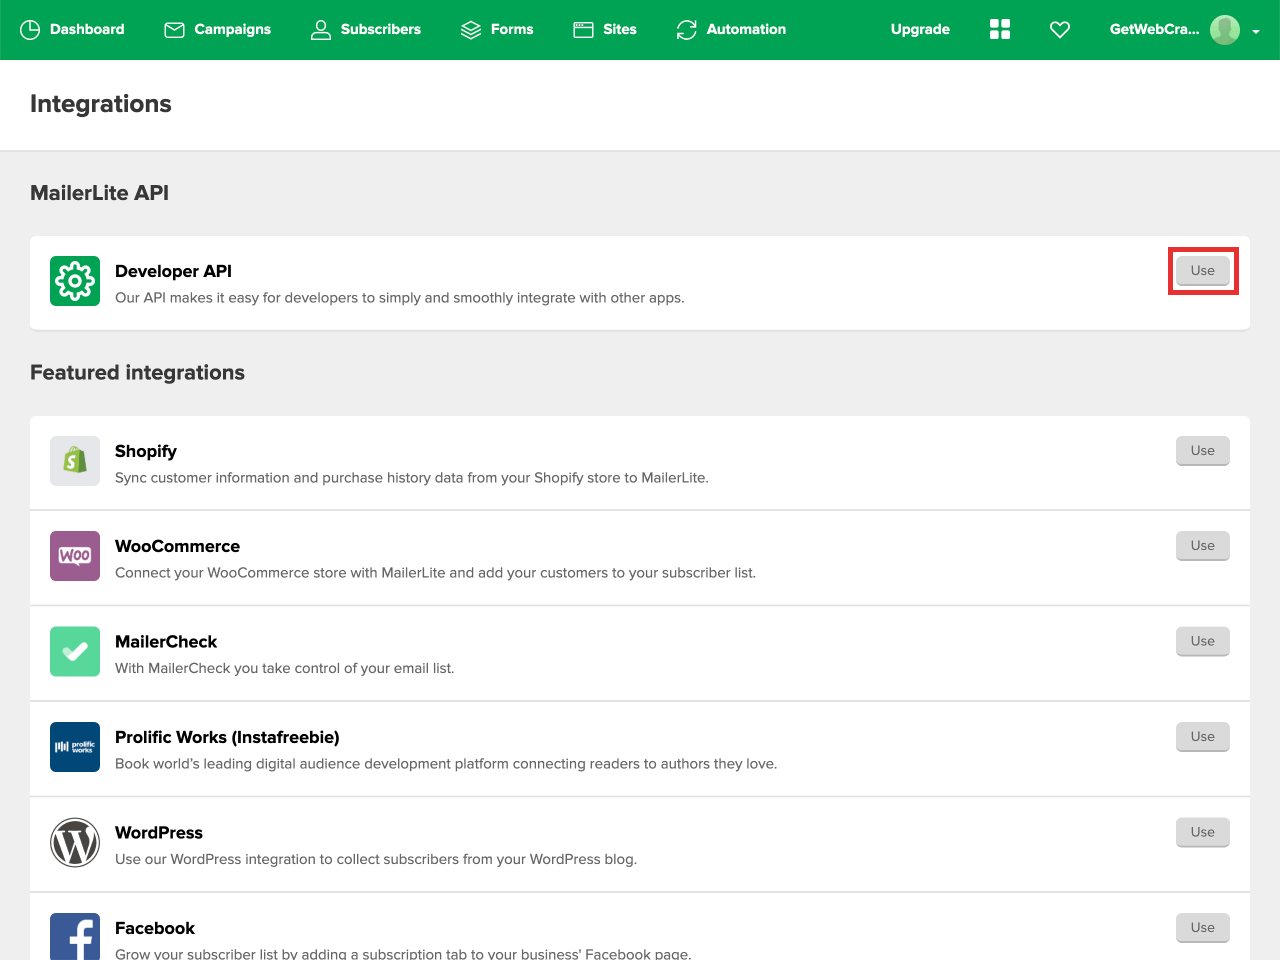Navigate to the Automation menu item
The height and width of the screenshot is (960, 1280).
[x=731, y=30]
